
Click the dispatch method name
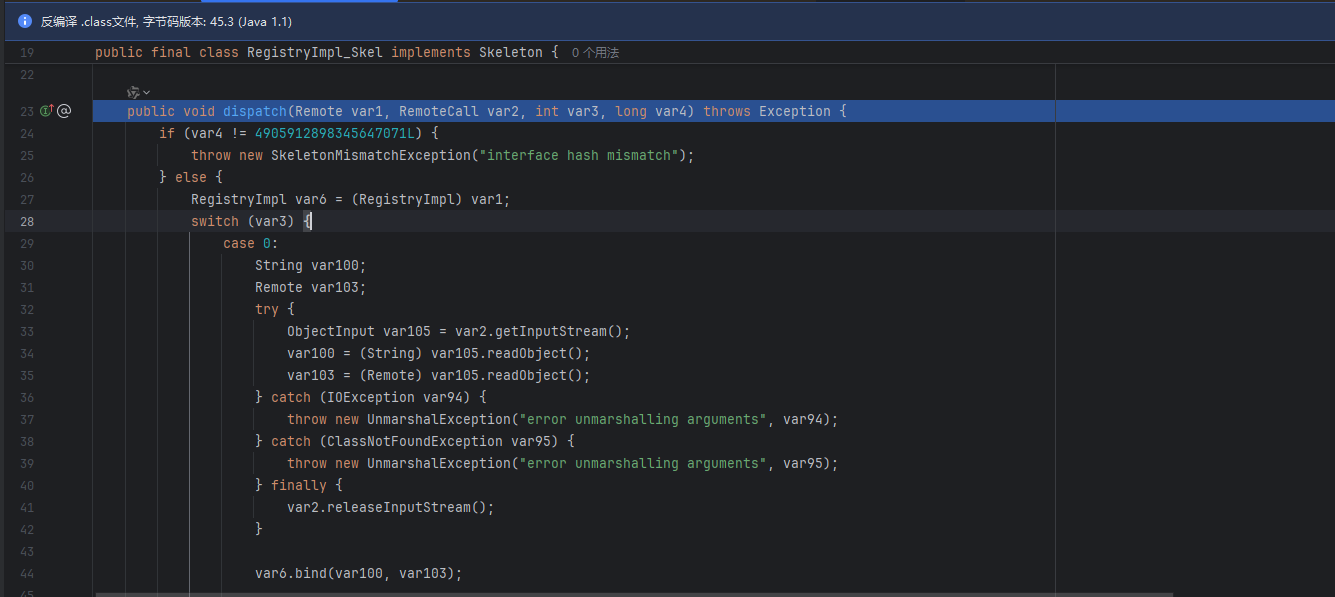pyautogui.click(x=255, y=111)
